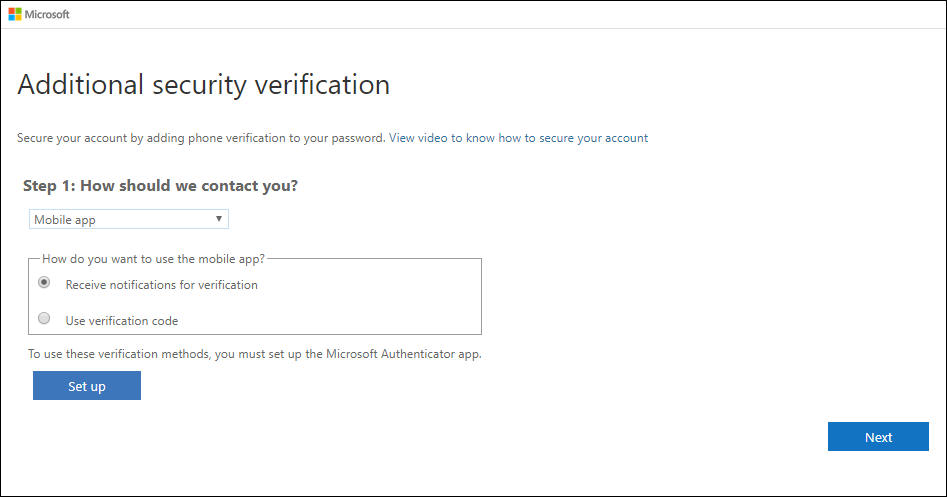
Task: Click the Microsoft Authenticator app instruction text
Action: coord(255,354)
